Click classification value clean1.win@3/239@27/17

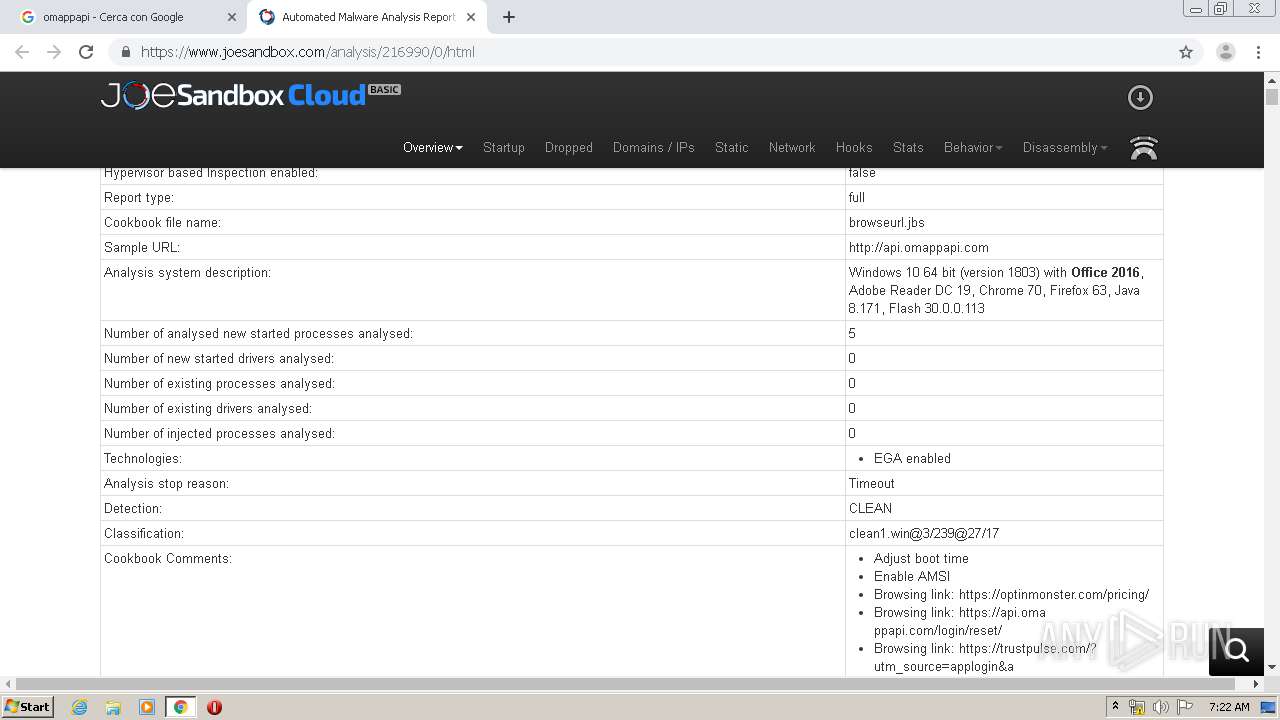click(924, 533)
